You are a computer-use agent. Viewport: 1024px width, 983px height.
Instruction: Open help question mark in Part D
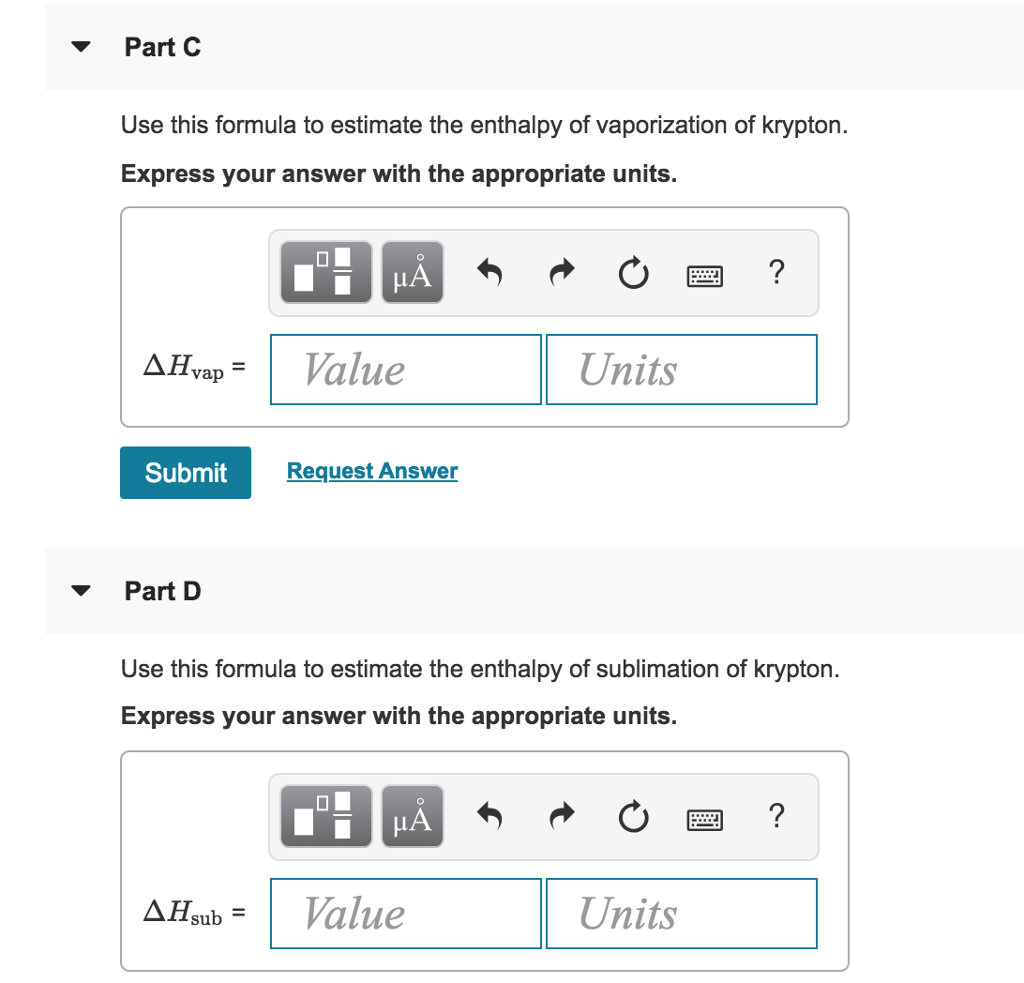776,816
